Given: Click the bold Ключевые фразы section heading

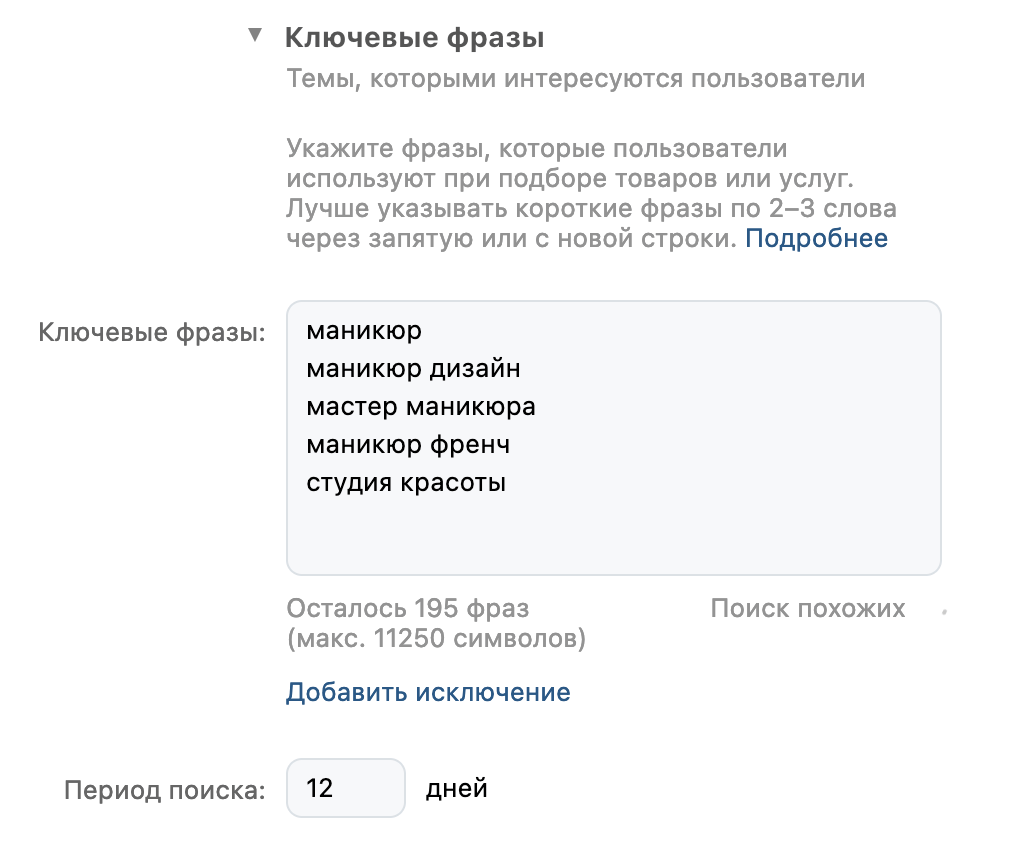Looking at the screenshot, I should [x=414, y=39].
